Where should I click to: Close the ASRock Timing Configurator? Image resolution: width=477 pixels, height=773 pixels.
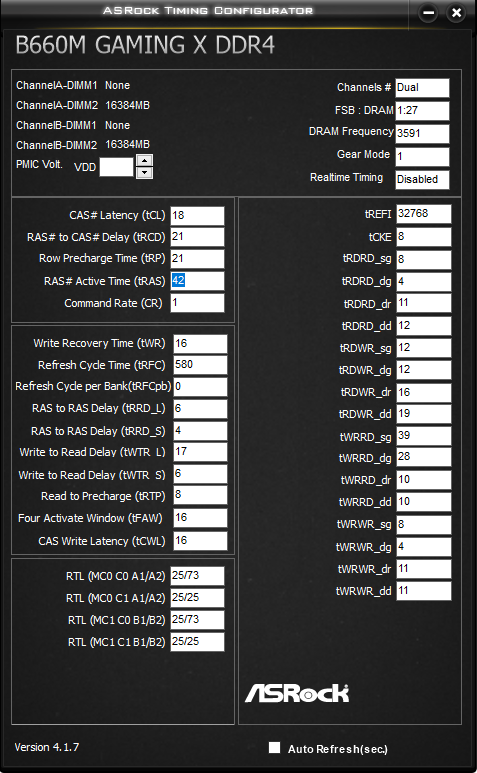pyautogui.click(x=456, y=12)
